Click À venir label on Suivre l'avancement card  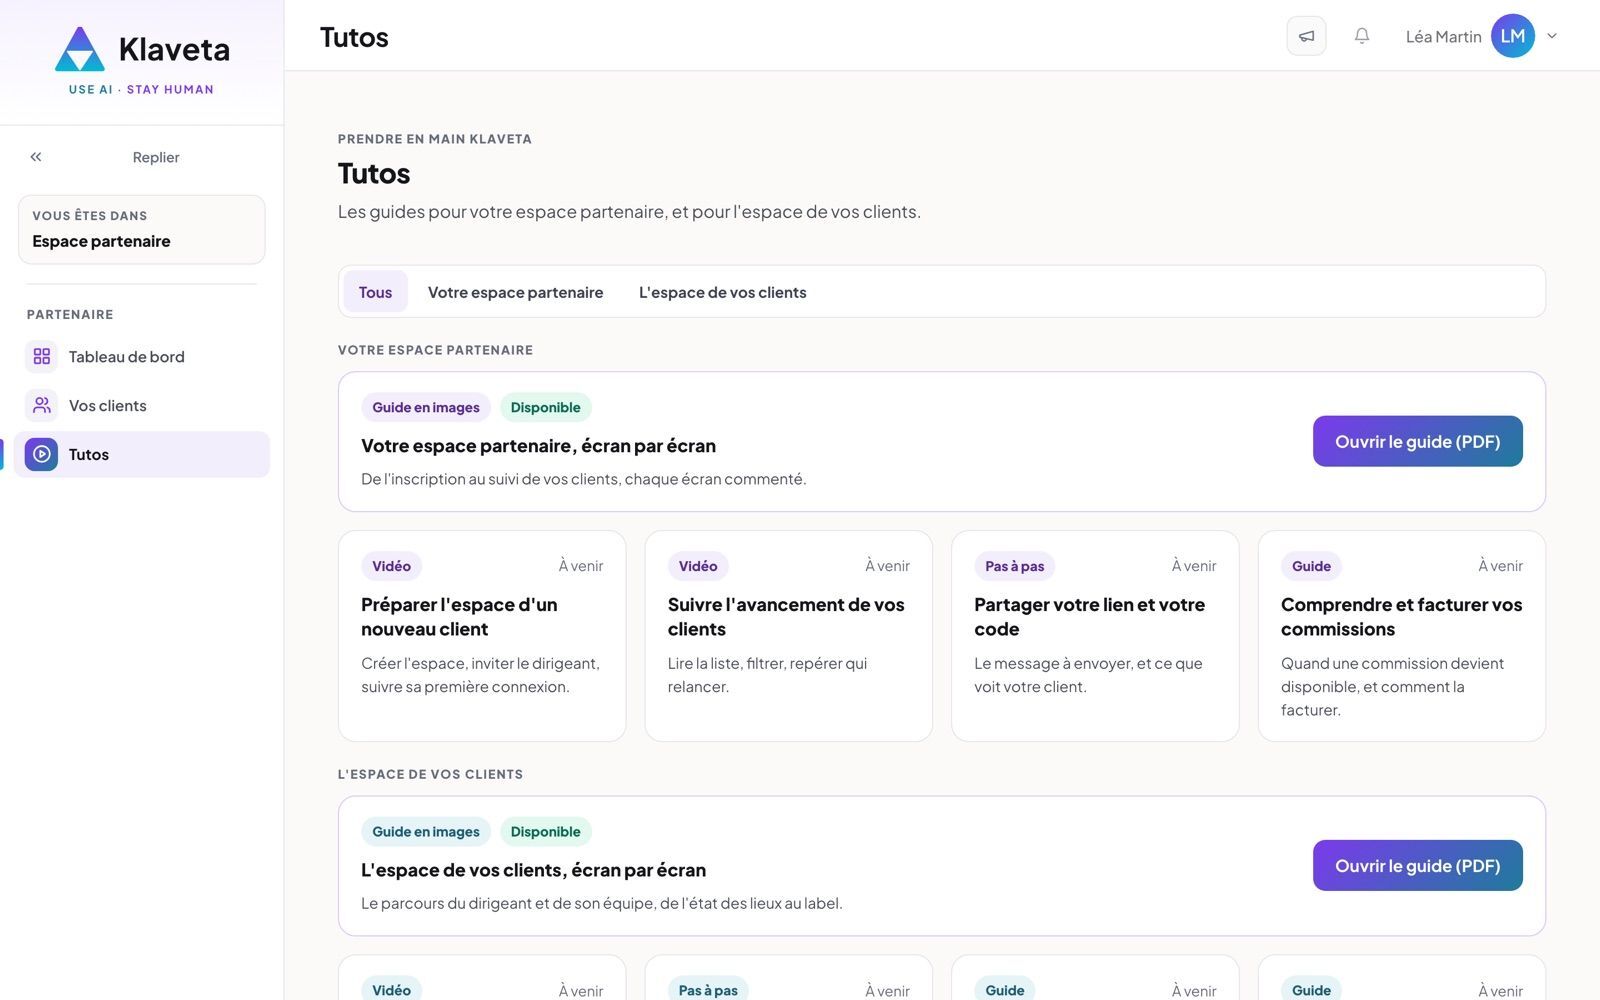tap(887, 566)
